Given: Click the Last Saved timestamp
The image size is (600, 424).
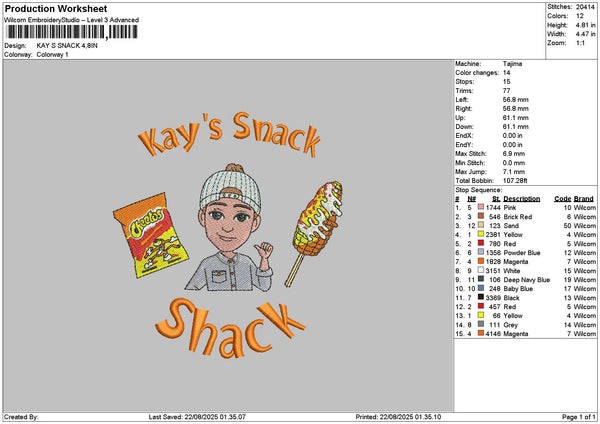Looking at the screenshot, I should click(197, 417).
